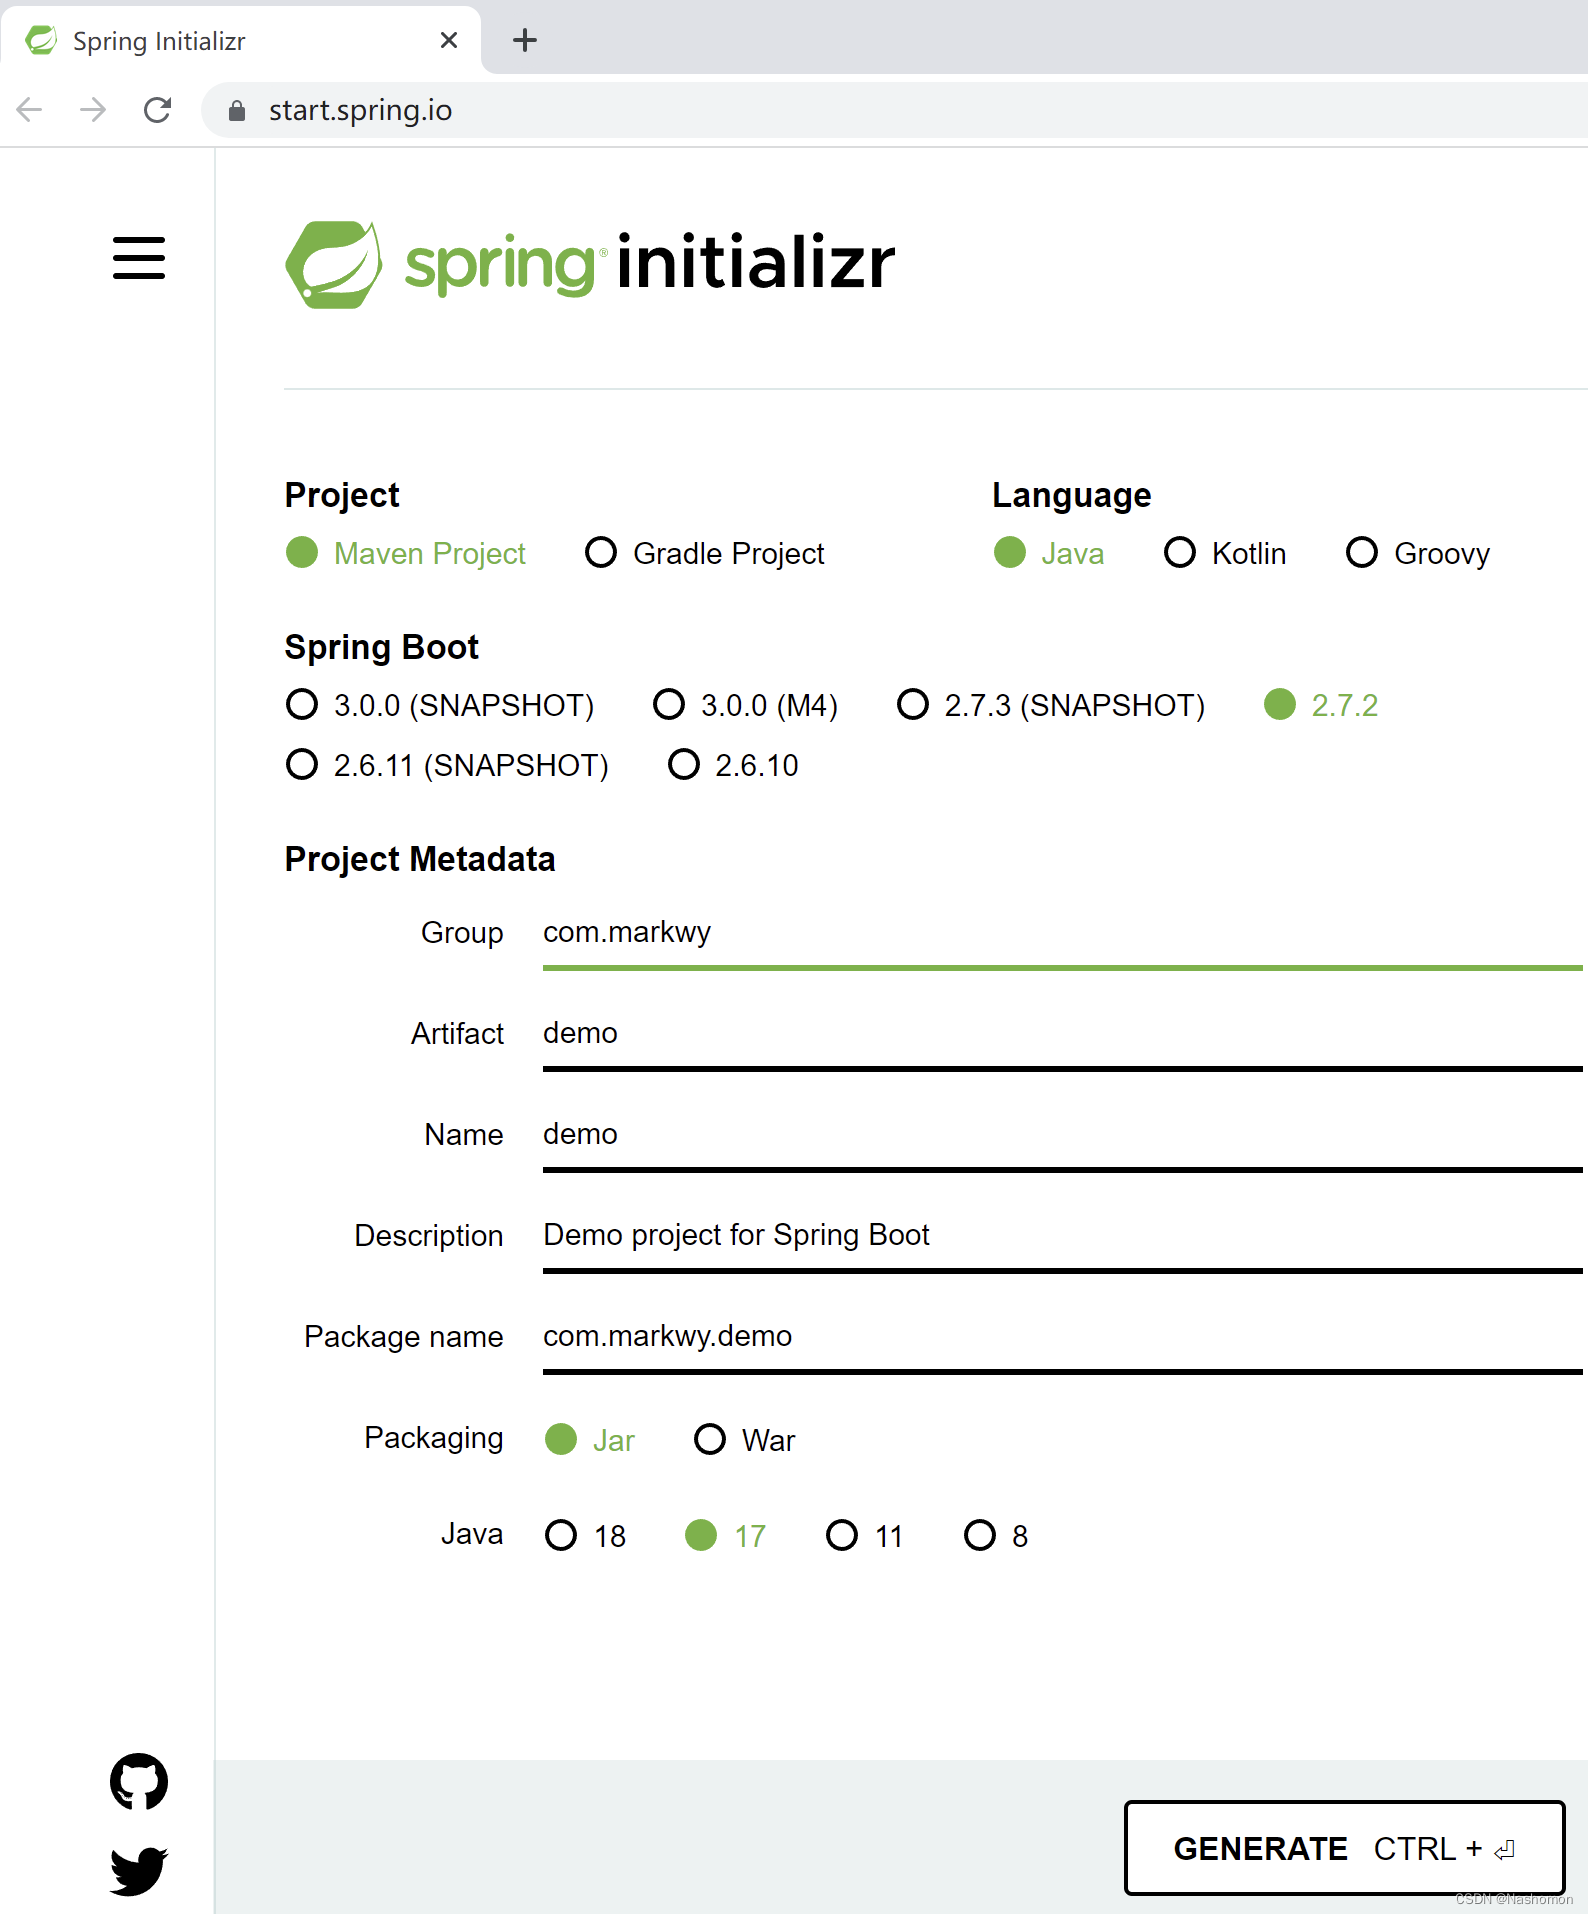Click the GENERATE button

coord(1344,1848)
